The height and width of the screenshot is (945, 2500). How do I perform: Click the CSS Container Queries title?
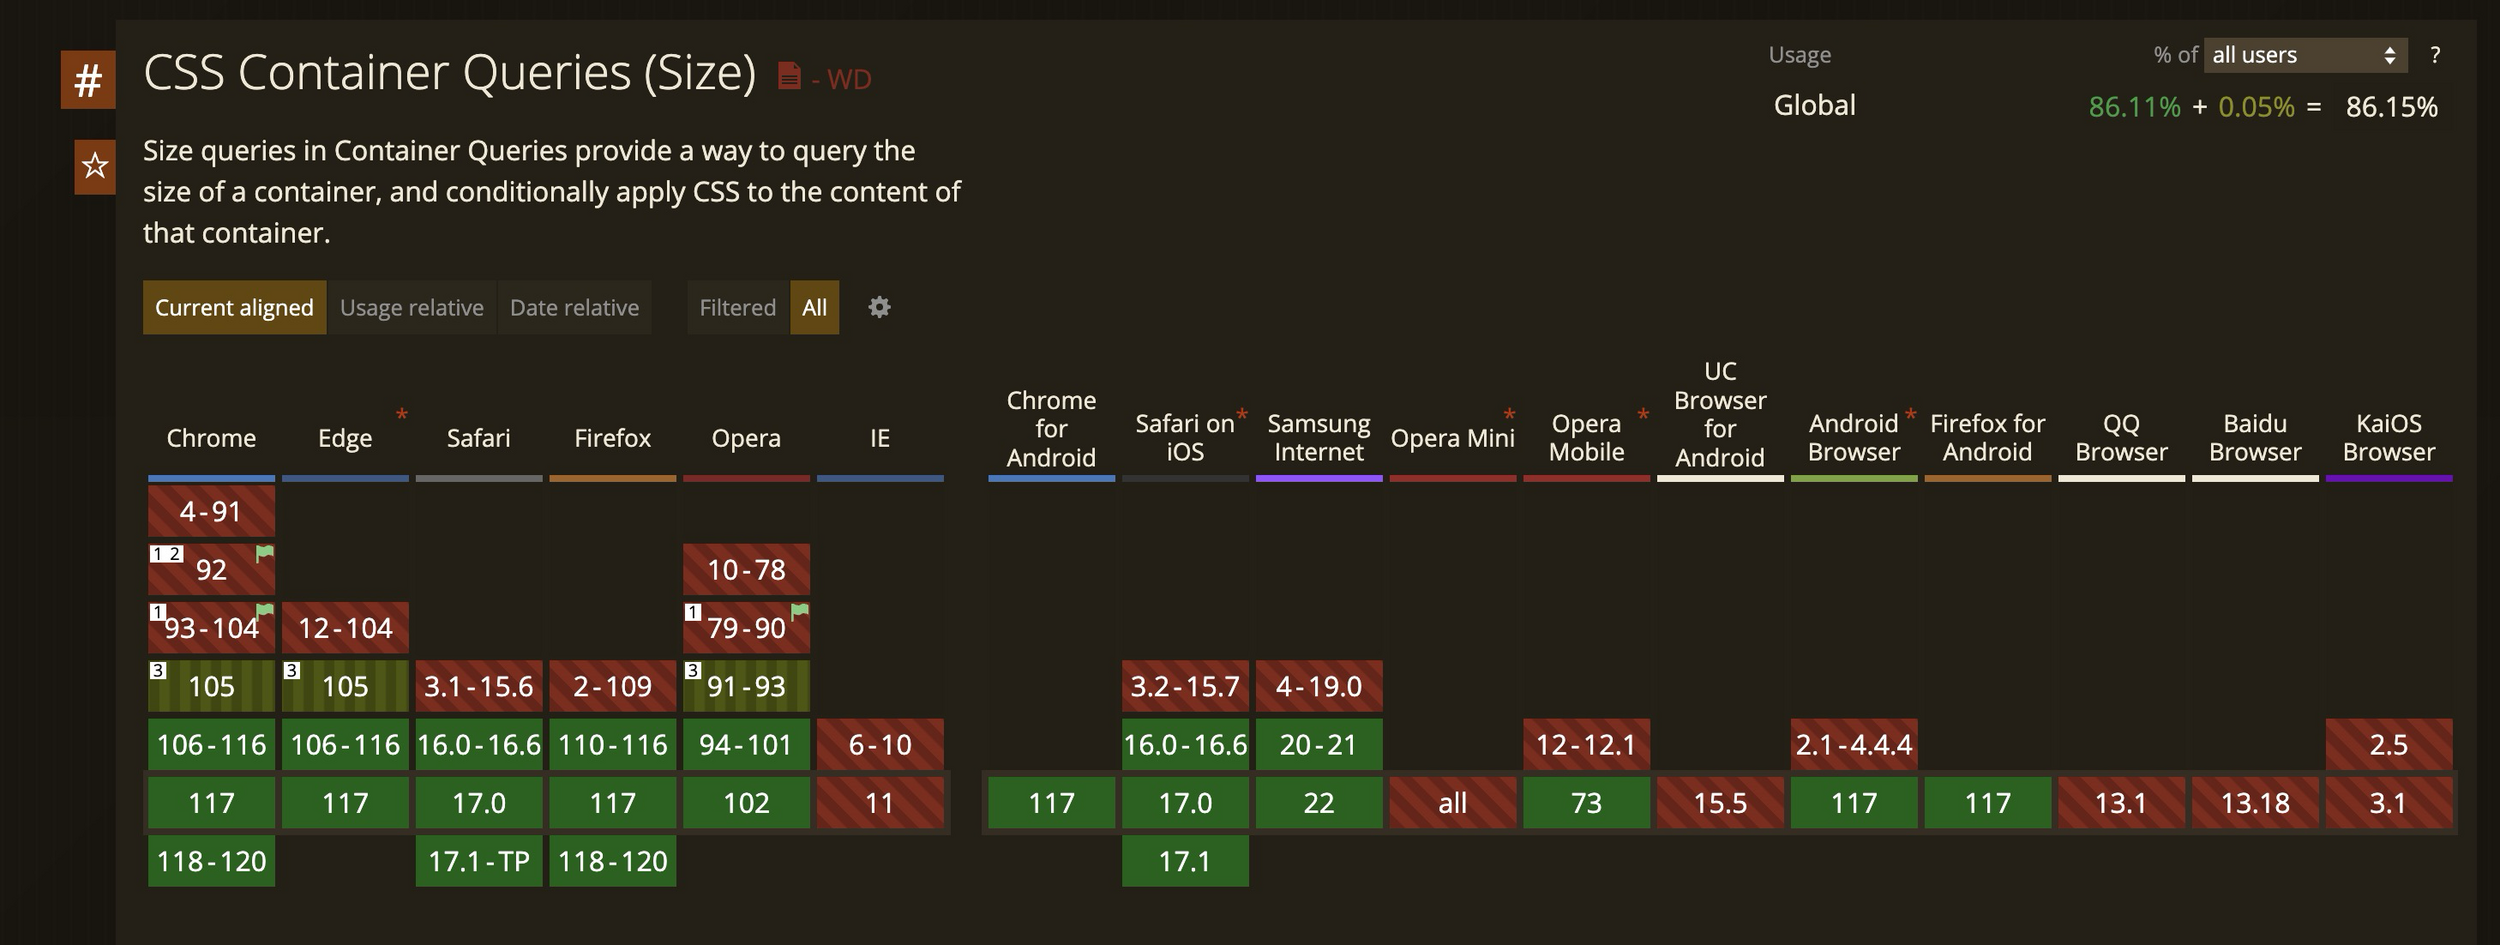450,73
